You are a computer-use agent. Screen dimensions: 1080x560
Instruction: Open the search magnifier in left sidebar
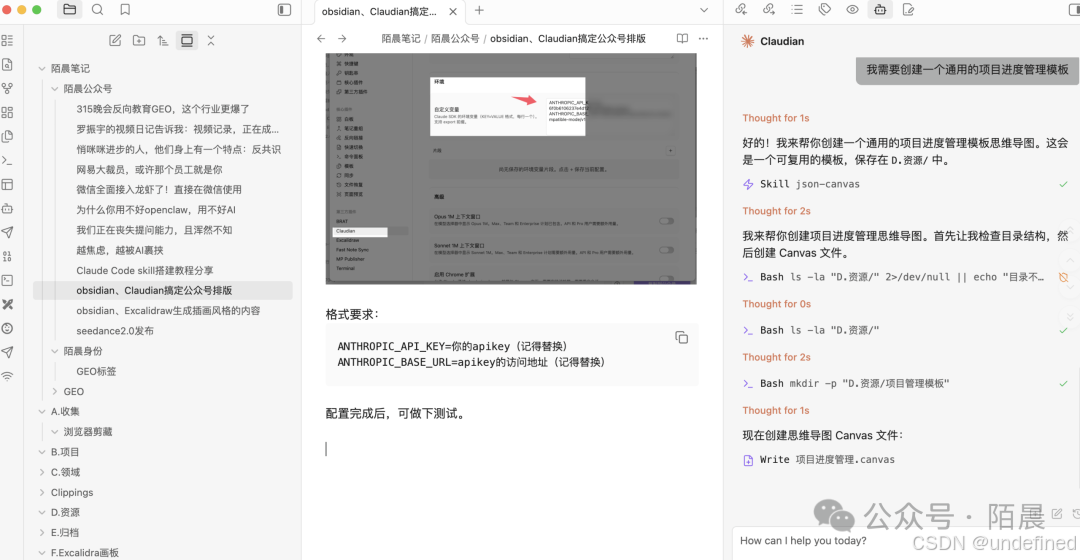(x=98, y=10)
